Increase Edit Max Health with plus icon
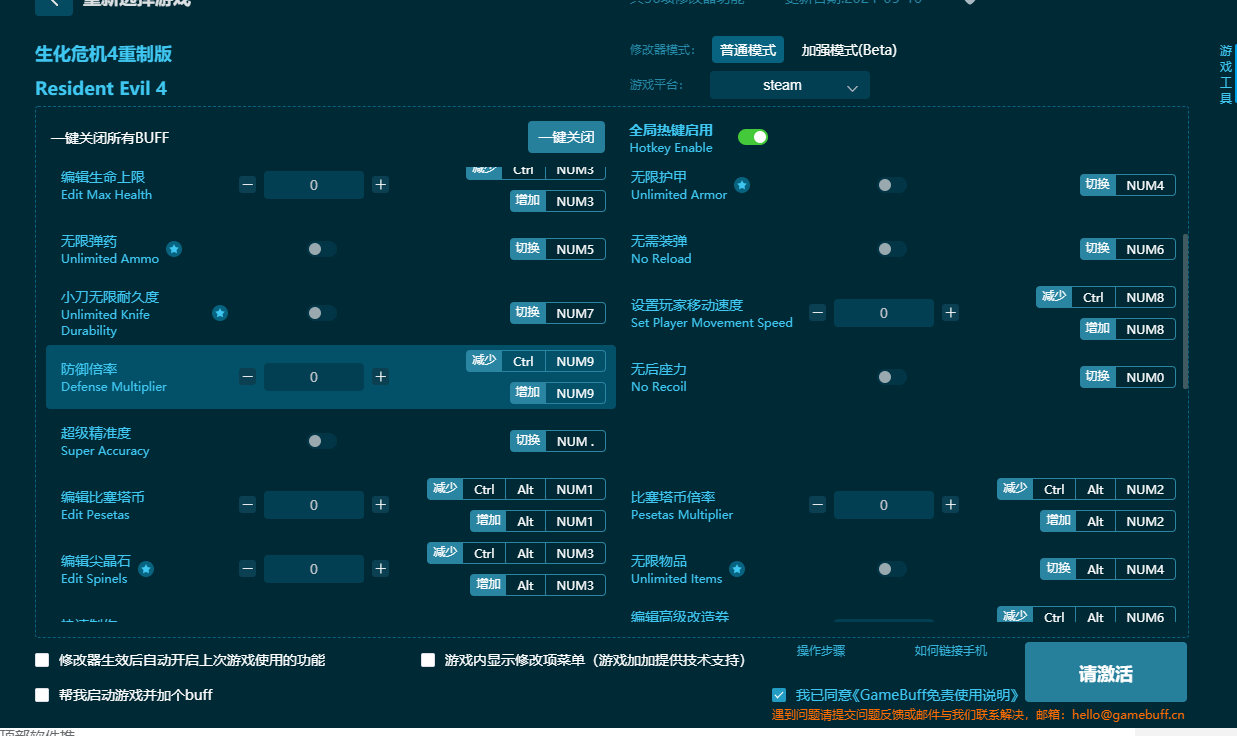Image resolution: width=1237 pixels, height=736 pixels. 380,185
